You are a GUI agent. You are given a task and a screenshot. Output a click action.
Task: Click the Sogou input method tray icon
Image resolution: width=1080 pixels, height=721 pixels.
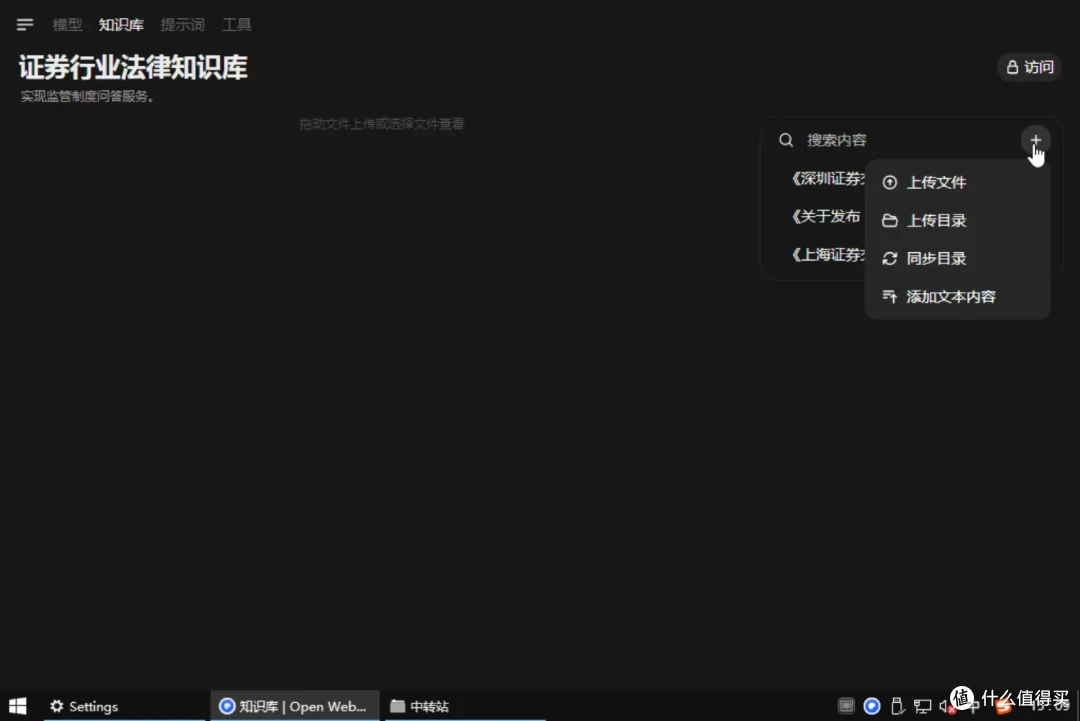[x=1002, y=706]
